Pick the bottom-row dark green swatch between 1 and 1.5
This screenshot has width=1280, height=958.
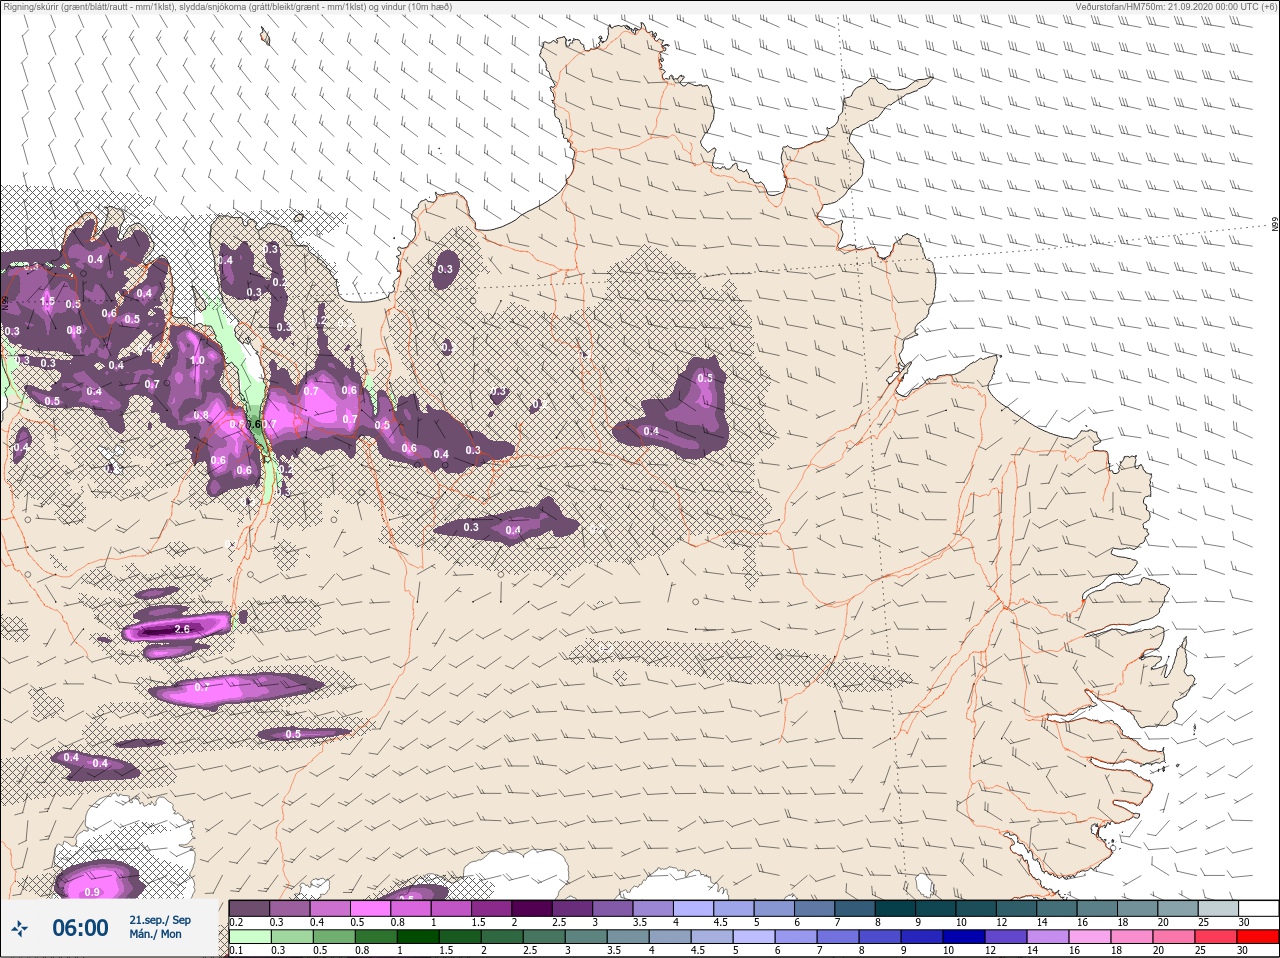coord(418,937)
